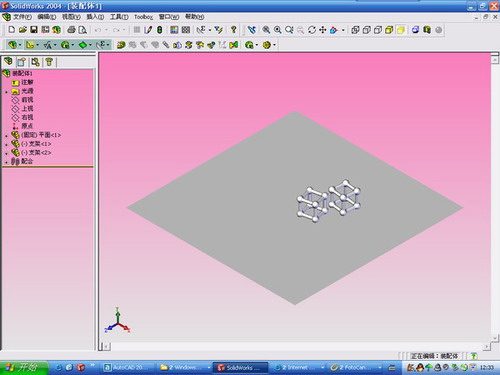Image resolution: width=500 pixels, height=375 pixels.
Task: Select the Rotate View tool
Action: (312, 30)
